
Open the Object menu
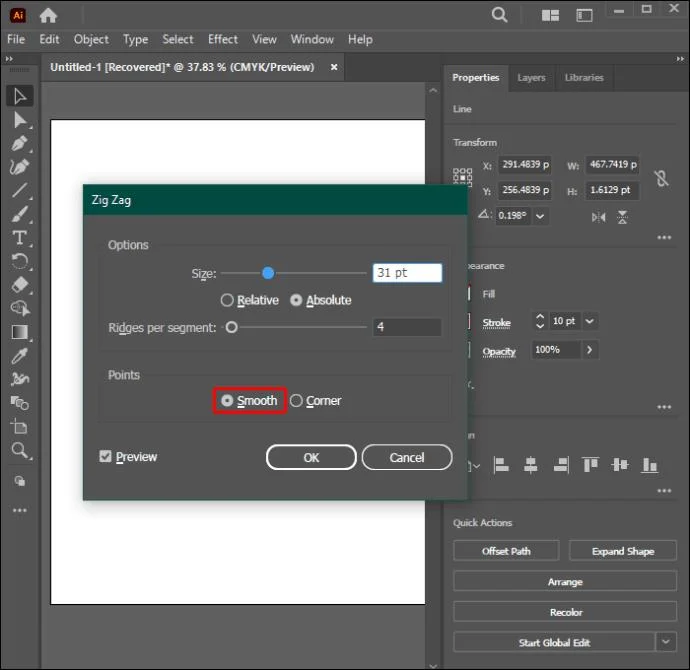click(x=91, y=39)
